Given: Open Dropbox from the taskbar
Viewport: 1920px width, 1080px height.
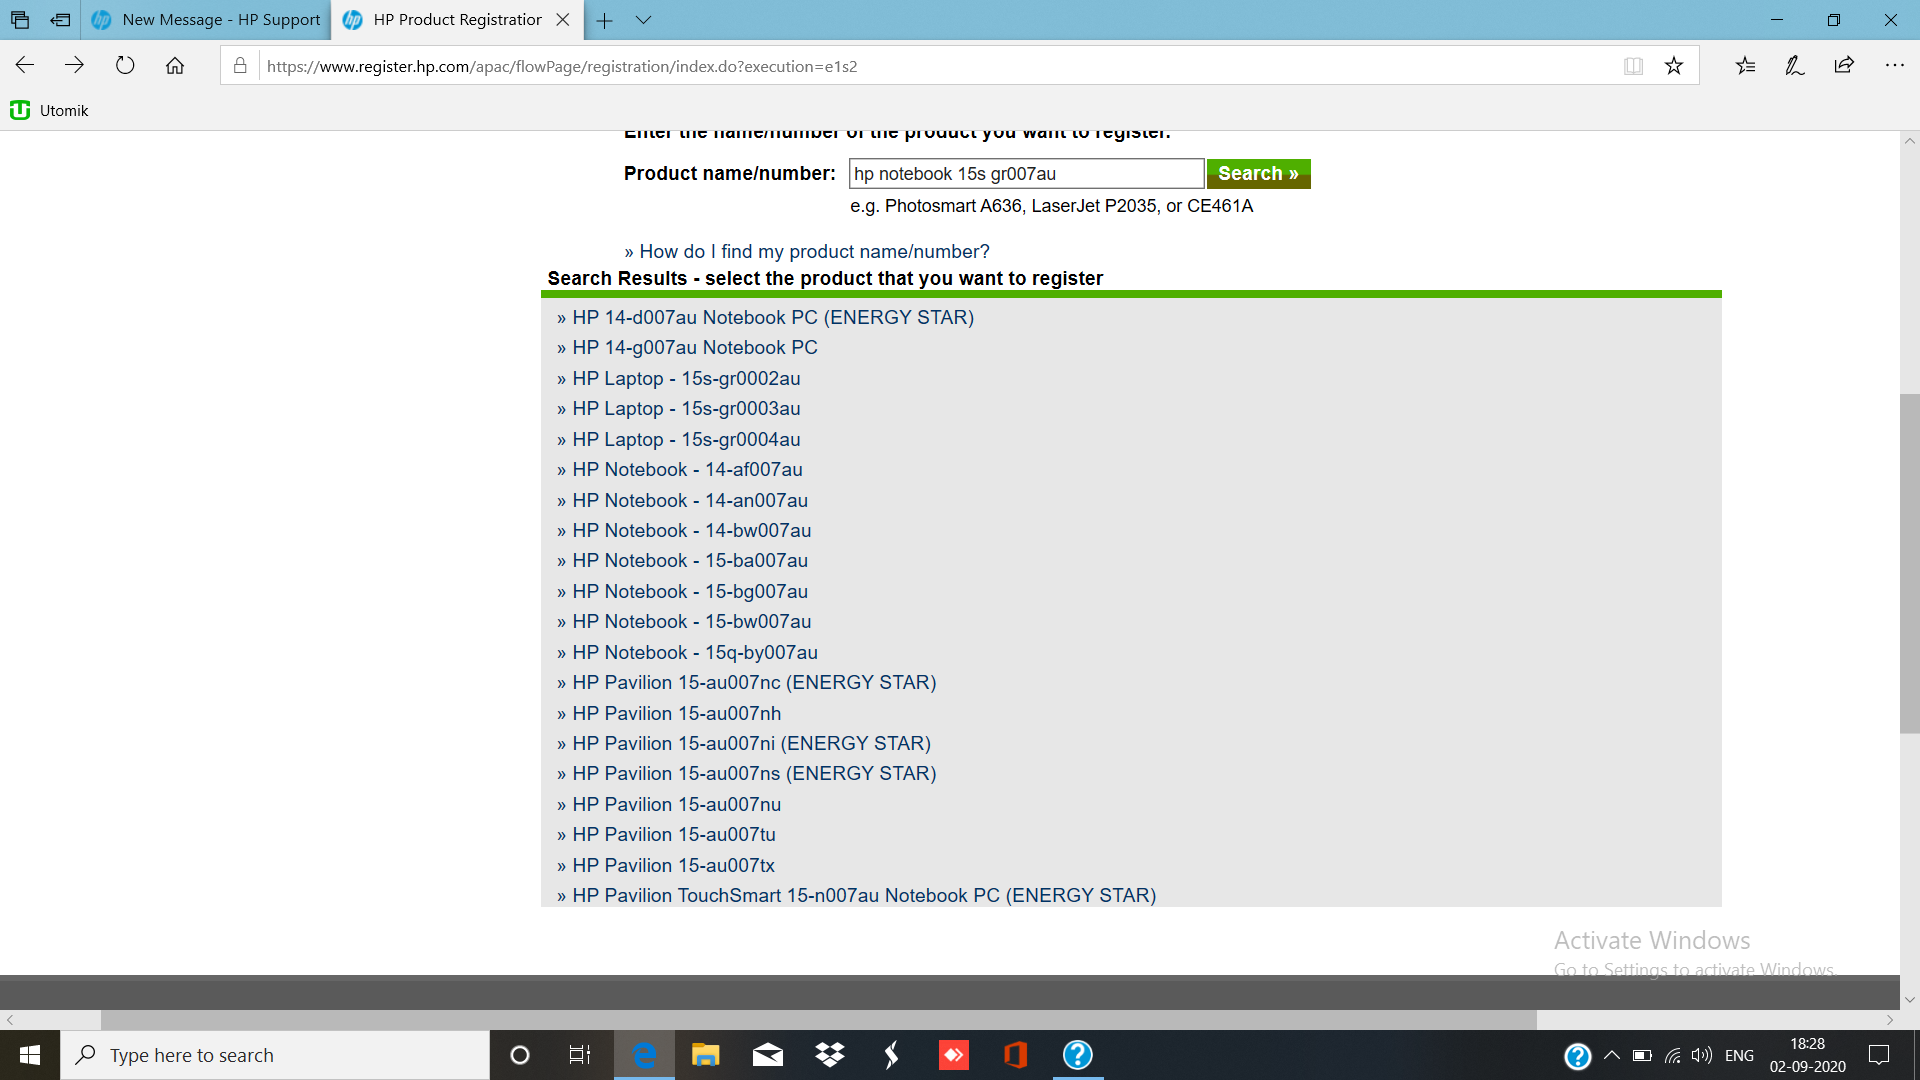Looking at the screenshot, I should pyautogui.click(x=829, y=1054).
